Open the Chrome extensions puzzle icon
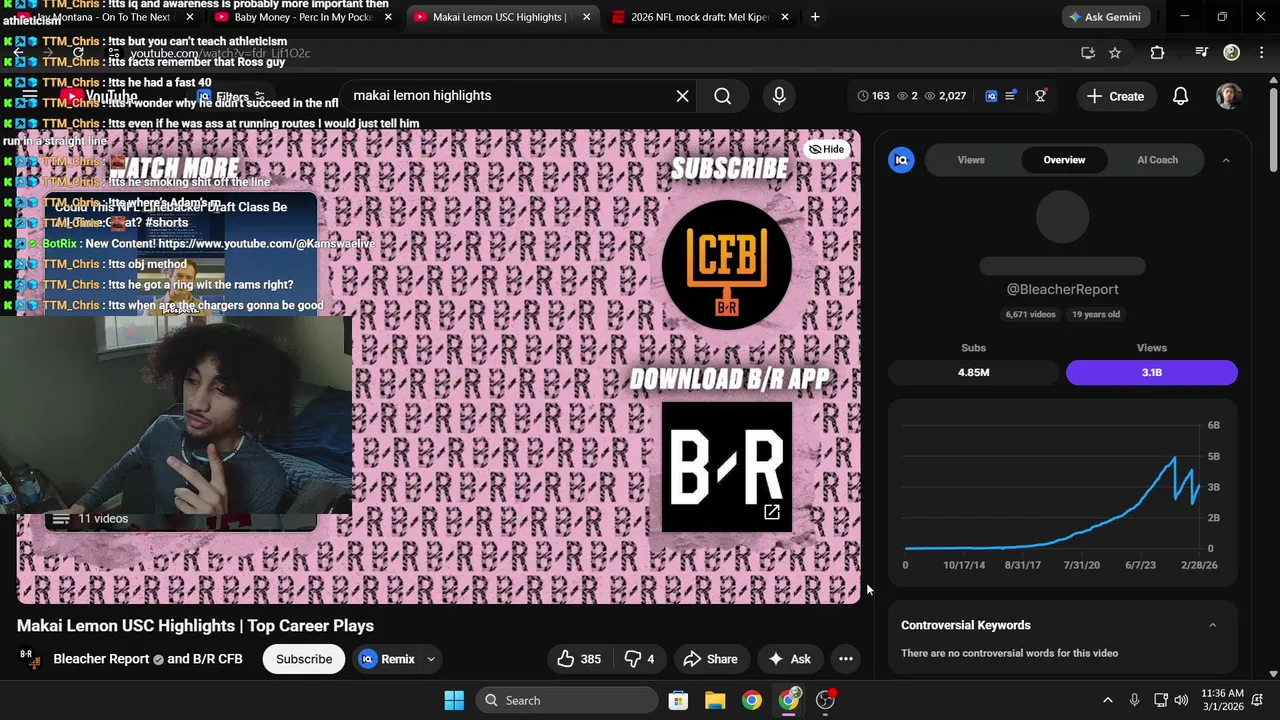This screenshot has width=1280, height=720. (1157, 53)
